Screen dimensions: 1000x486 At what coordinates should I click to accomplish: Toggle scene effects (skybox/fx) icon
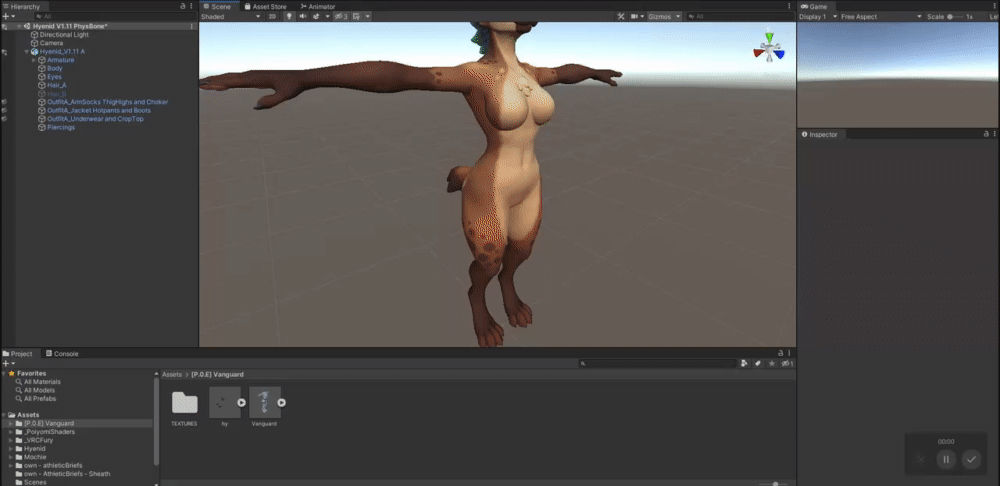pos(316,17)
